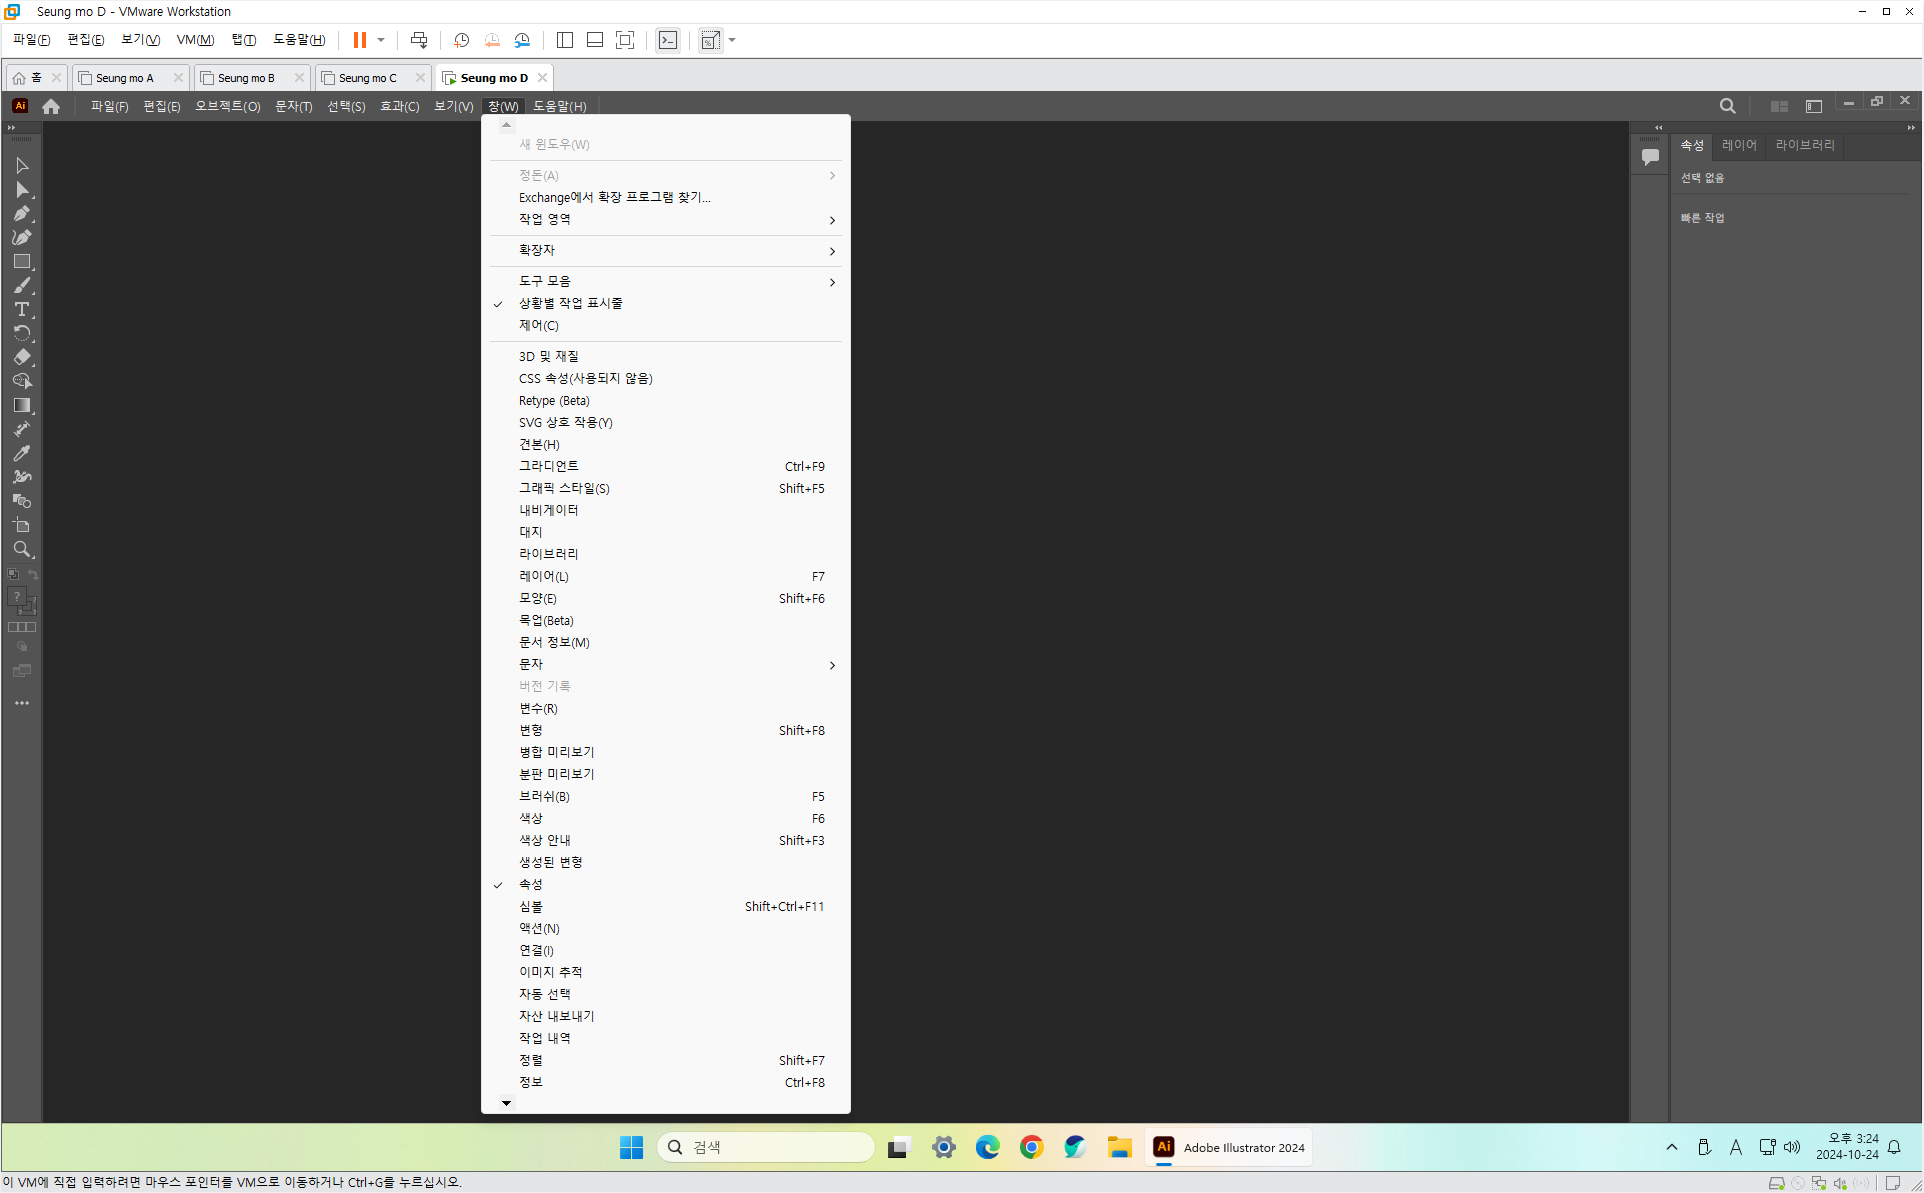Uncheck the 속성 panel menu item
Viewport: 1924px width, 1193px height.
click(x=531, y=884)
